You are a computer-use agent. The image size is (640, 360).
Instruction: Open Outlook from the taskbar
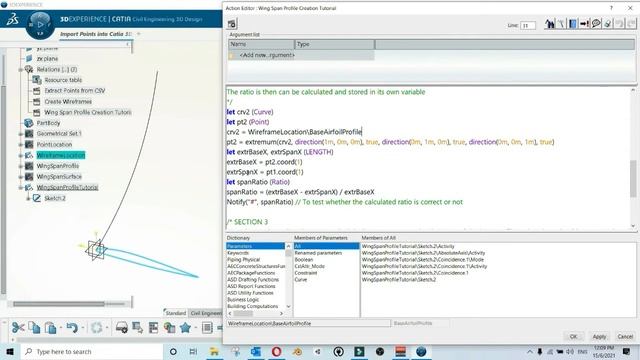coord(256,351)
